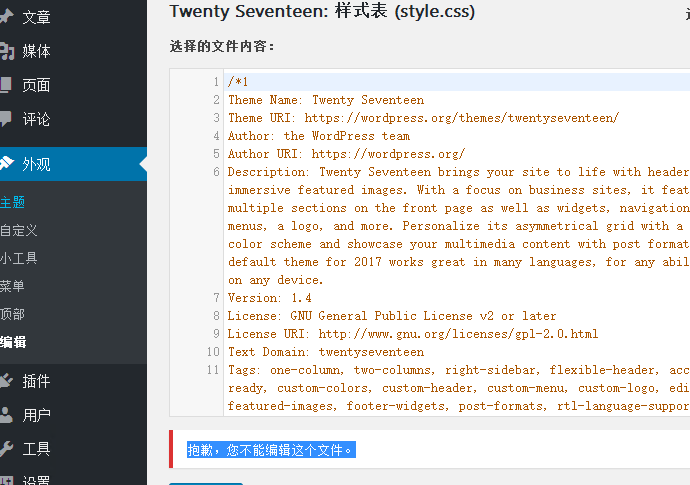Open 编辑 editor submenu link

[x=13, y=342]
